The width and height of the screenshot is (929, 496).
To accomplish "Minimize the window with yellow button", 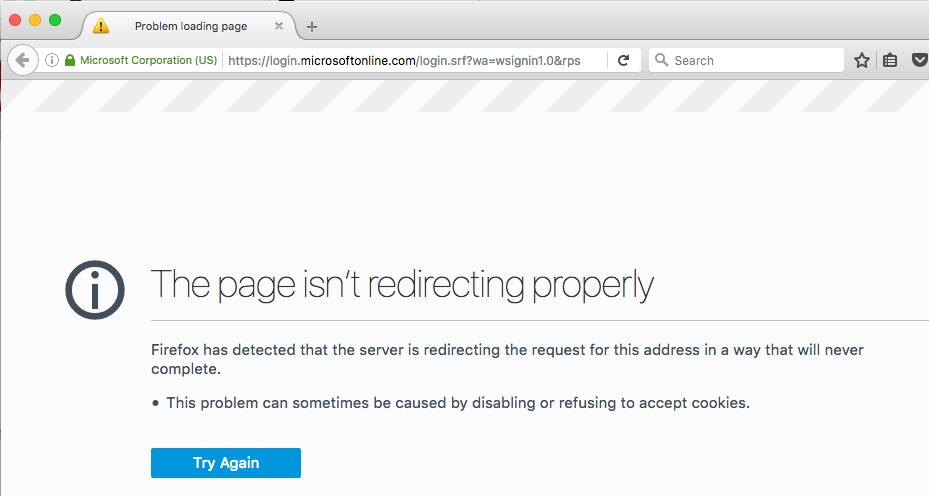I will coord(35,20).
